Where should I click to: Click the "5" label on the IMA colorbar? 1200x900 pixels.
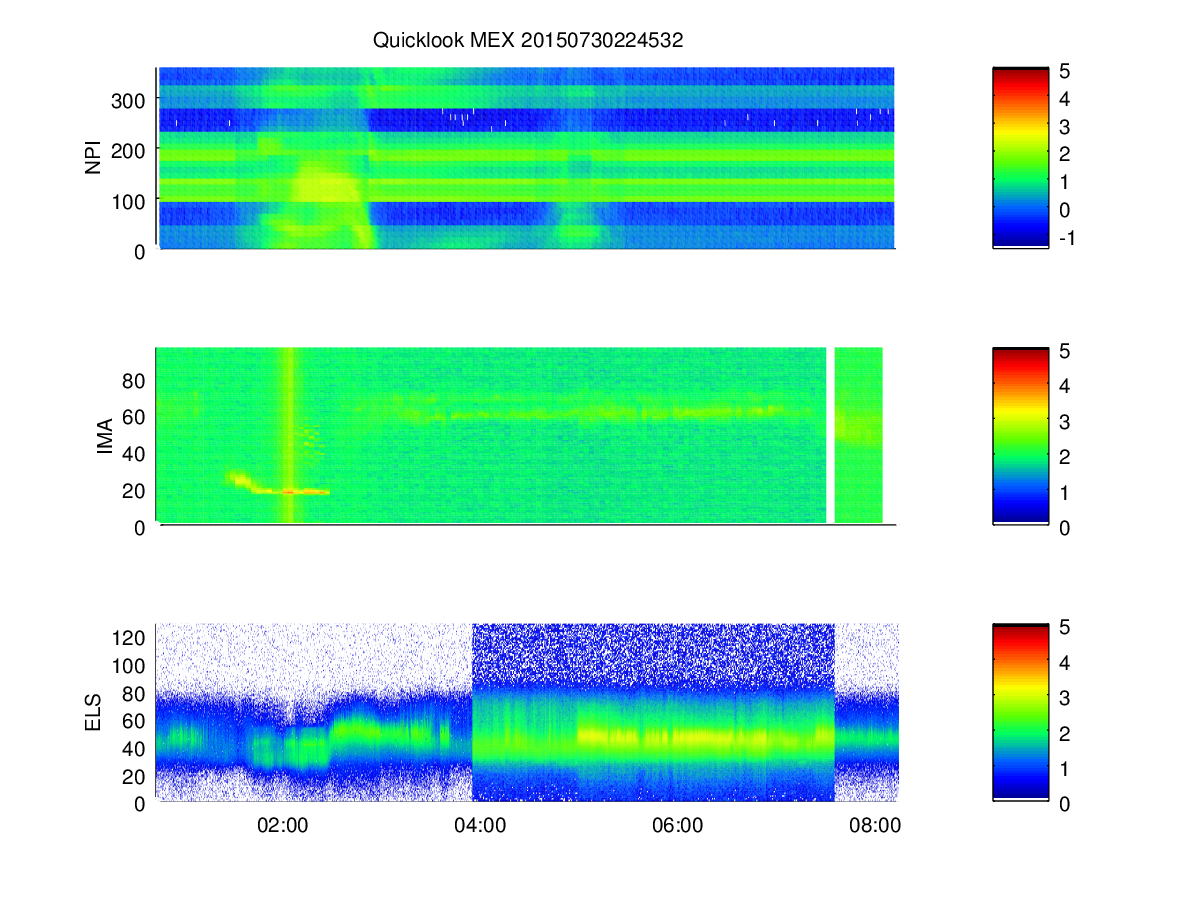point(1065,351)
